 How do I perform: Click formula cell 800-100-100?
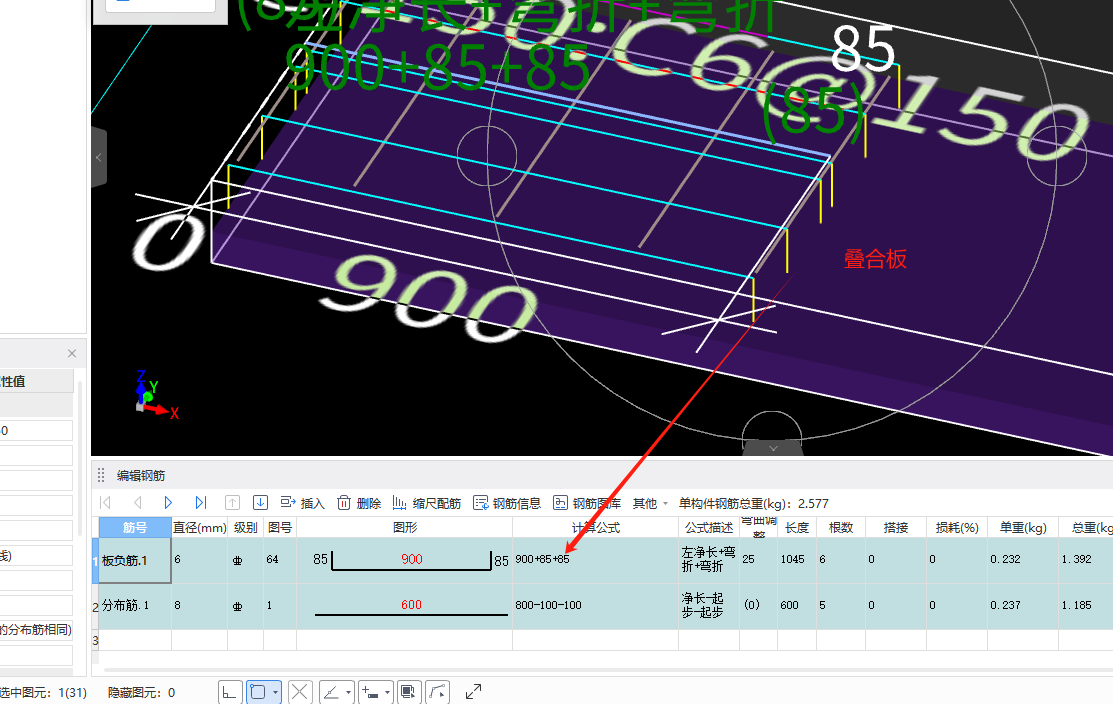596,605
